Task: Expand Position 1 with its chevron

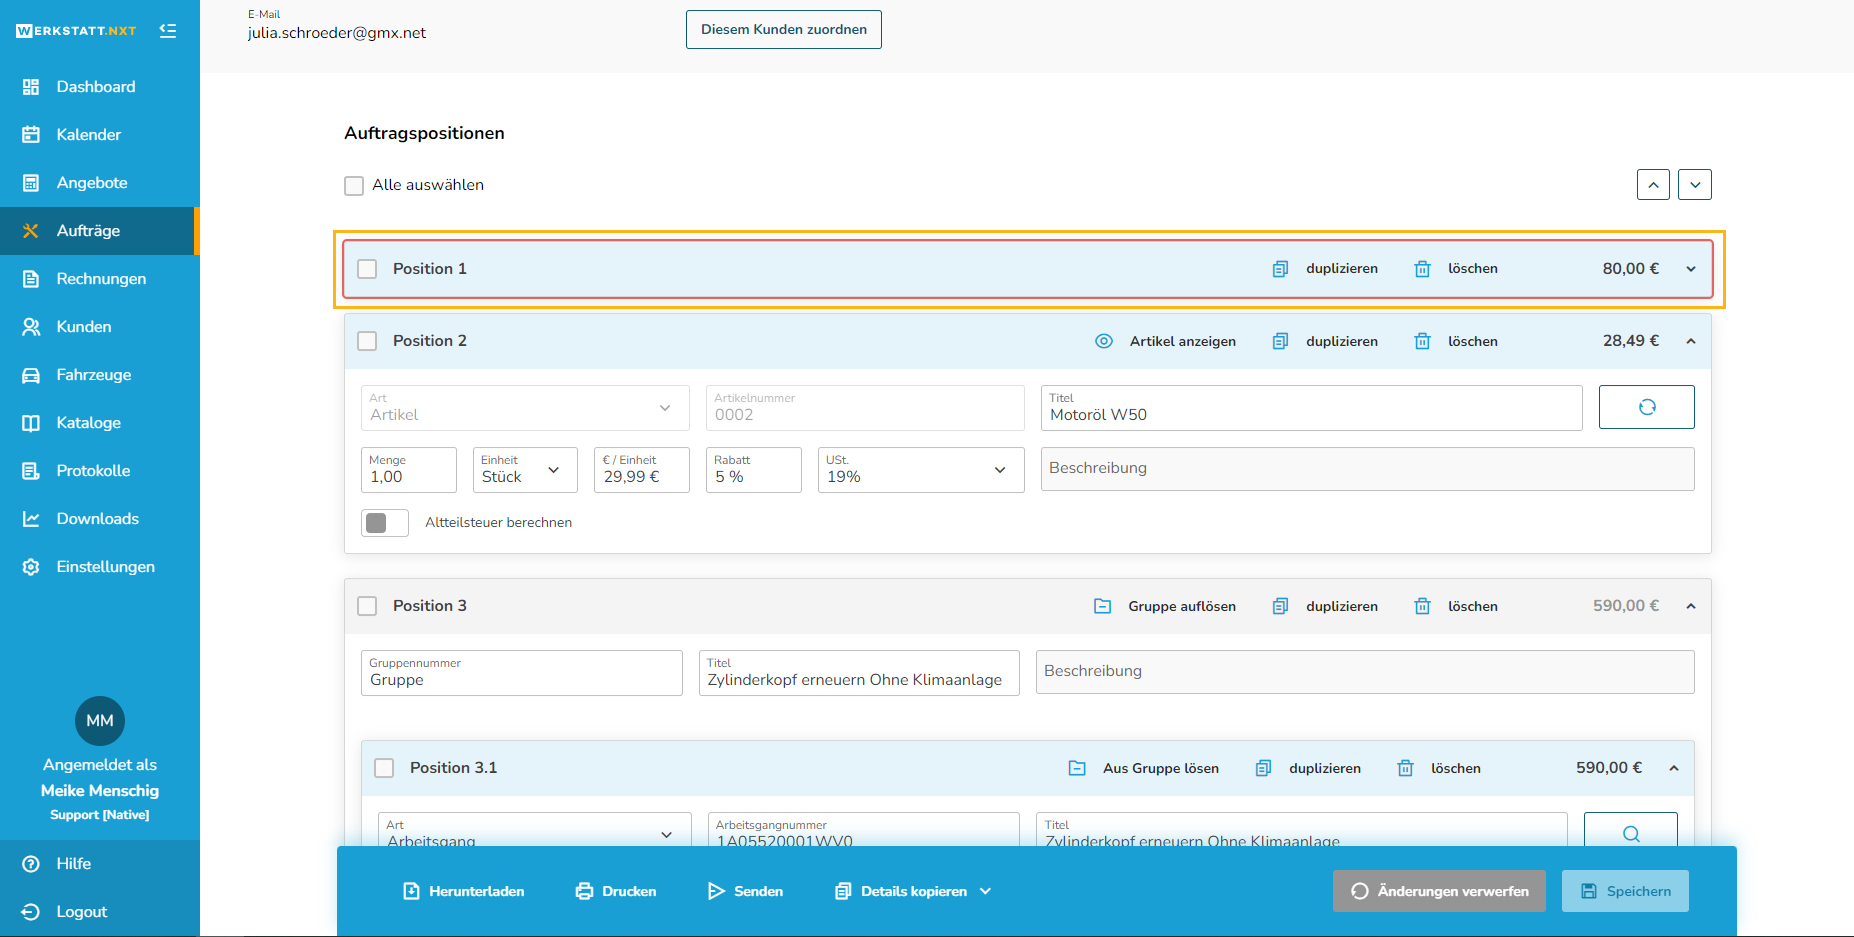Action: point(1691,269)
